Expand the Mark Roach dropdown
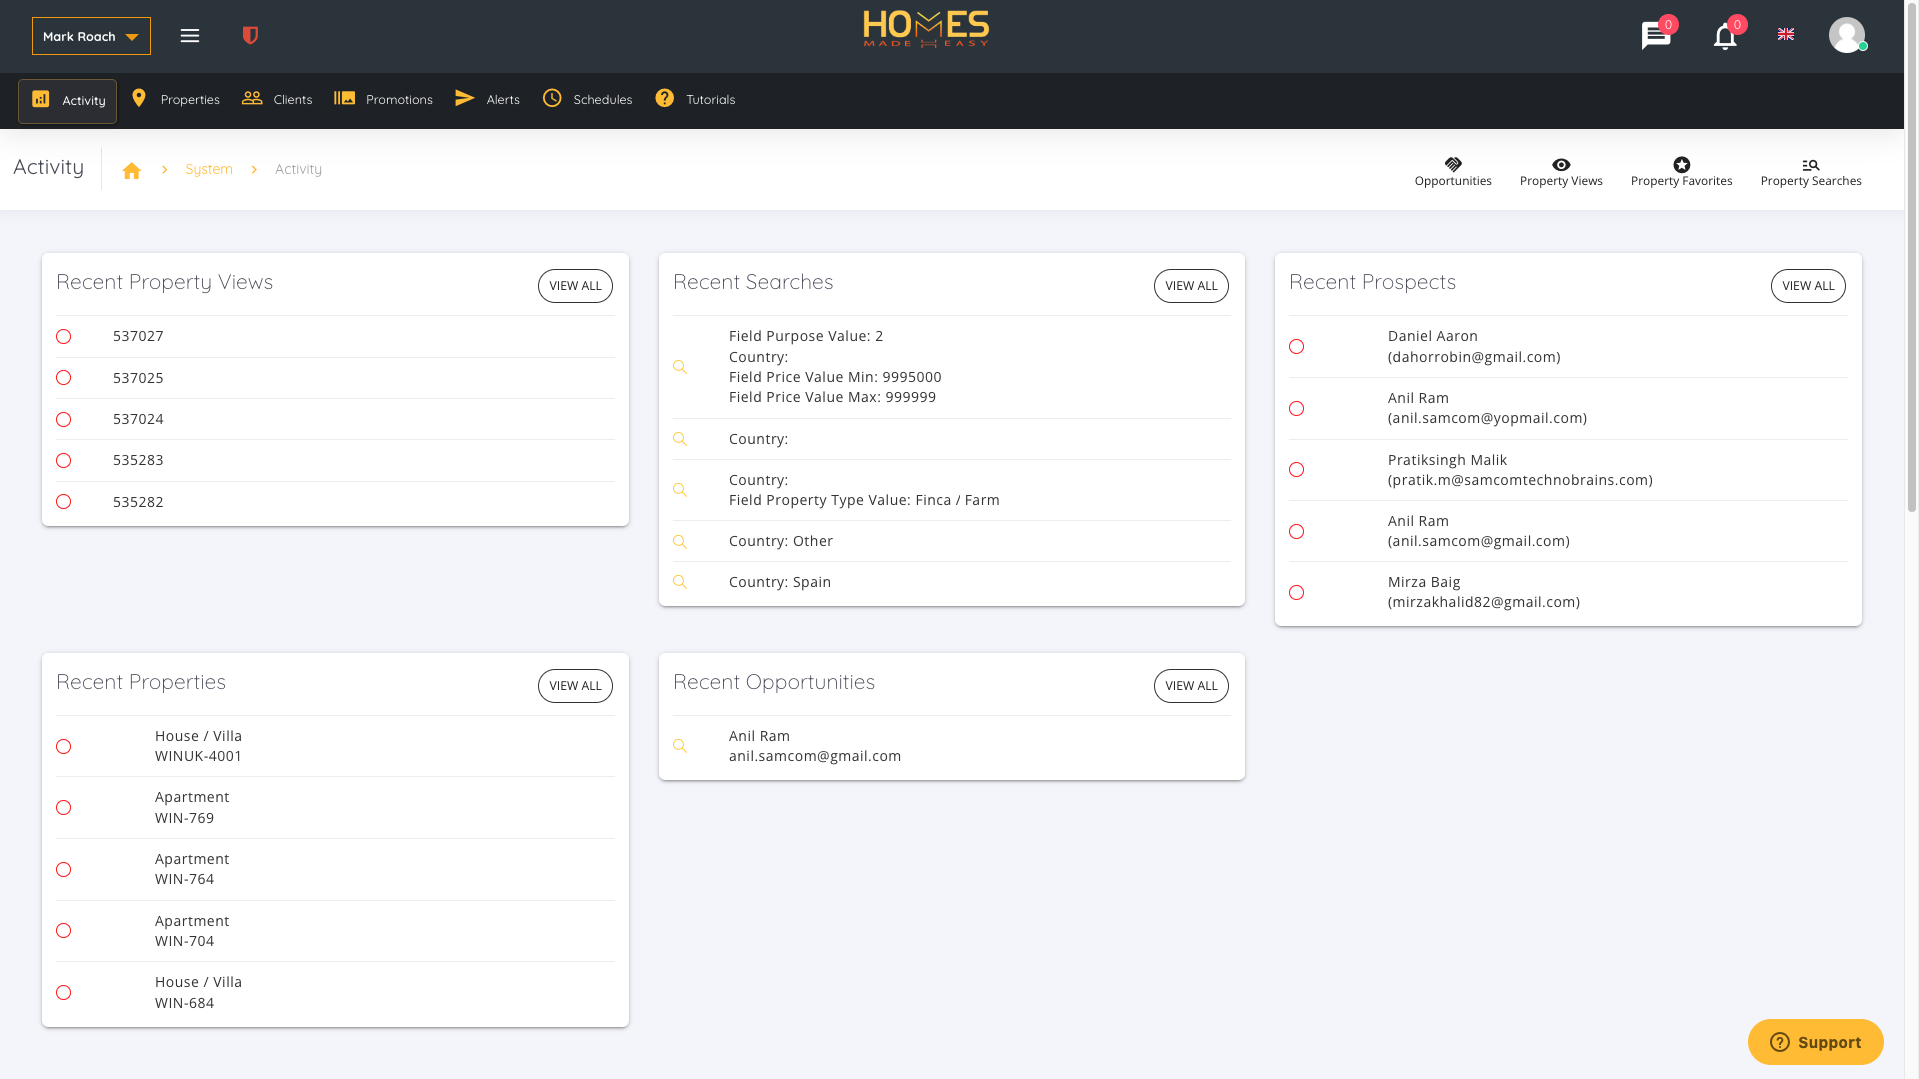The height and width of the screenshot is (1079, 1919). tap(91, 36)
